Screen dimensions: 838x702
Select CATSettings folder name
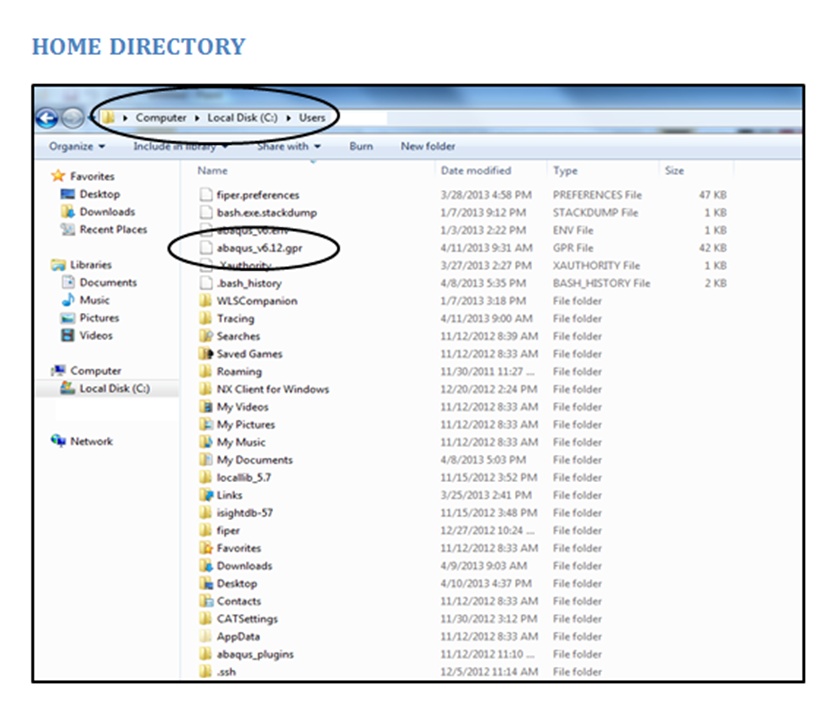click(x=247, y=619)
